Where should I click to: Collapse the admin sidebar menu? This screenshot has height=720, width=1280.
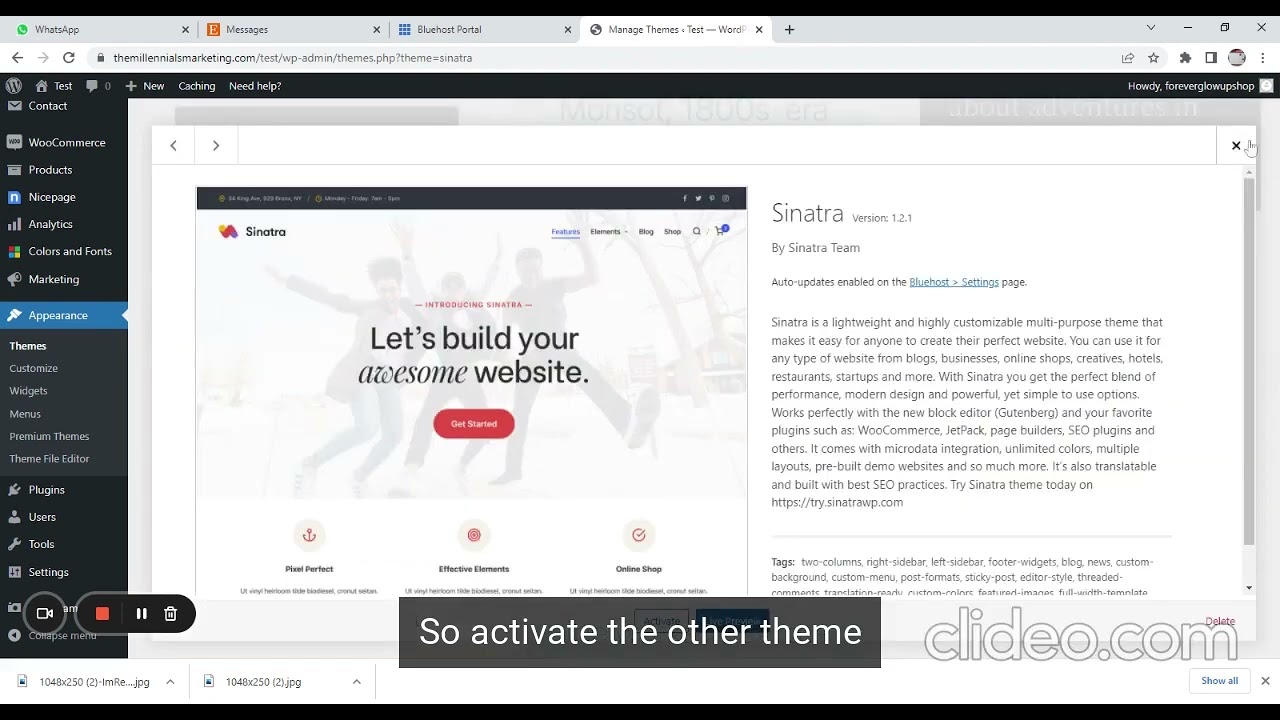pos(54,635)
